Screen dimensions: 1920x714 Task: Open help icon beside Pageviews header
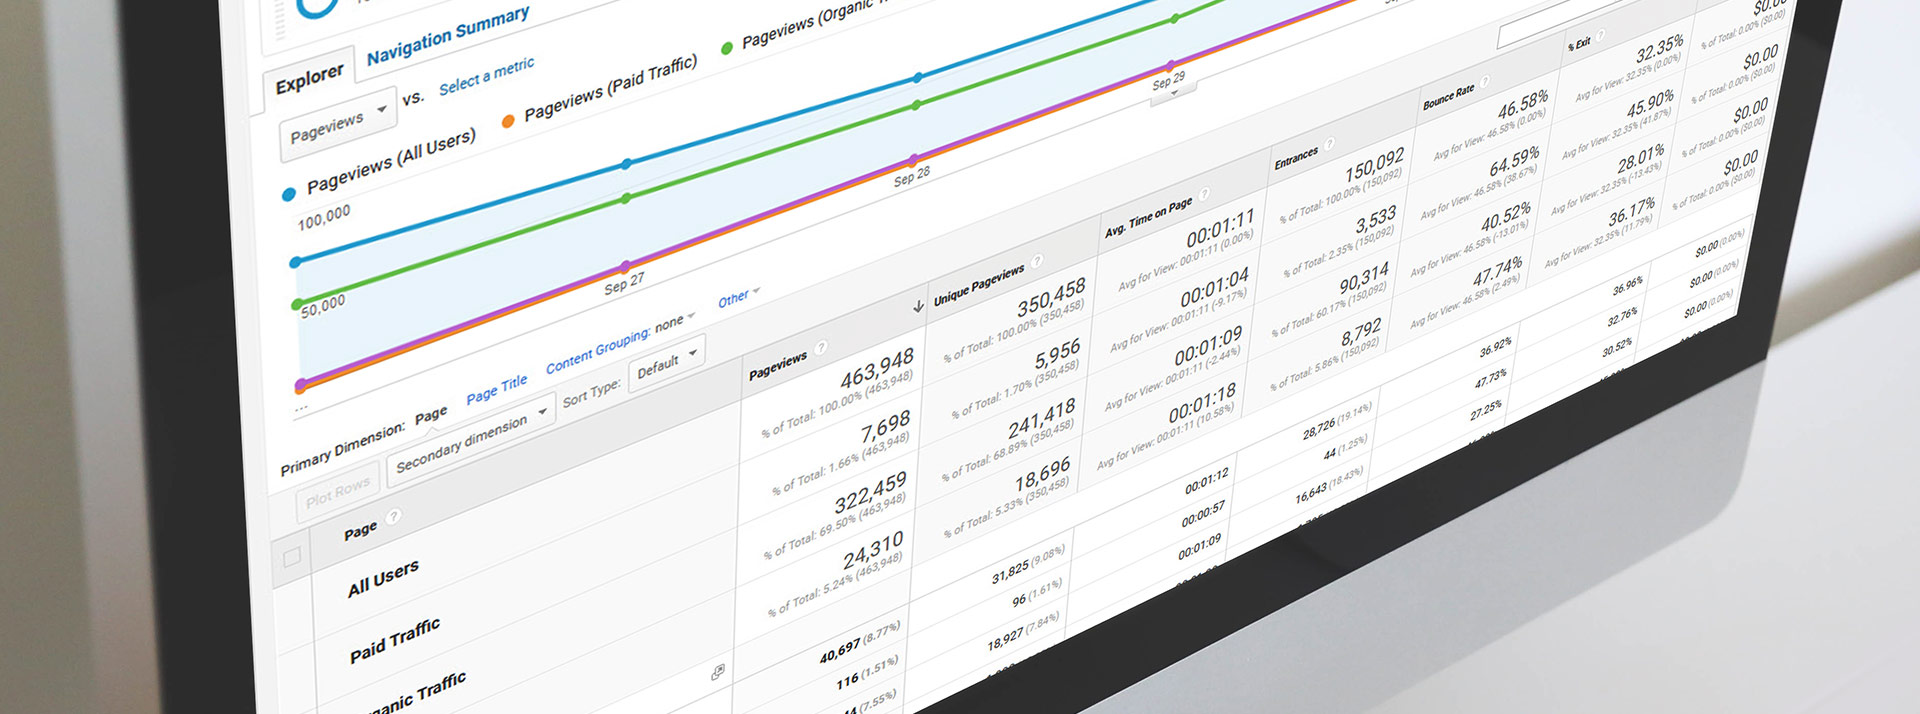[x=821, y=347]
